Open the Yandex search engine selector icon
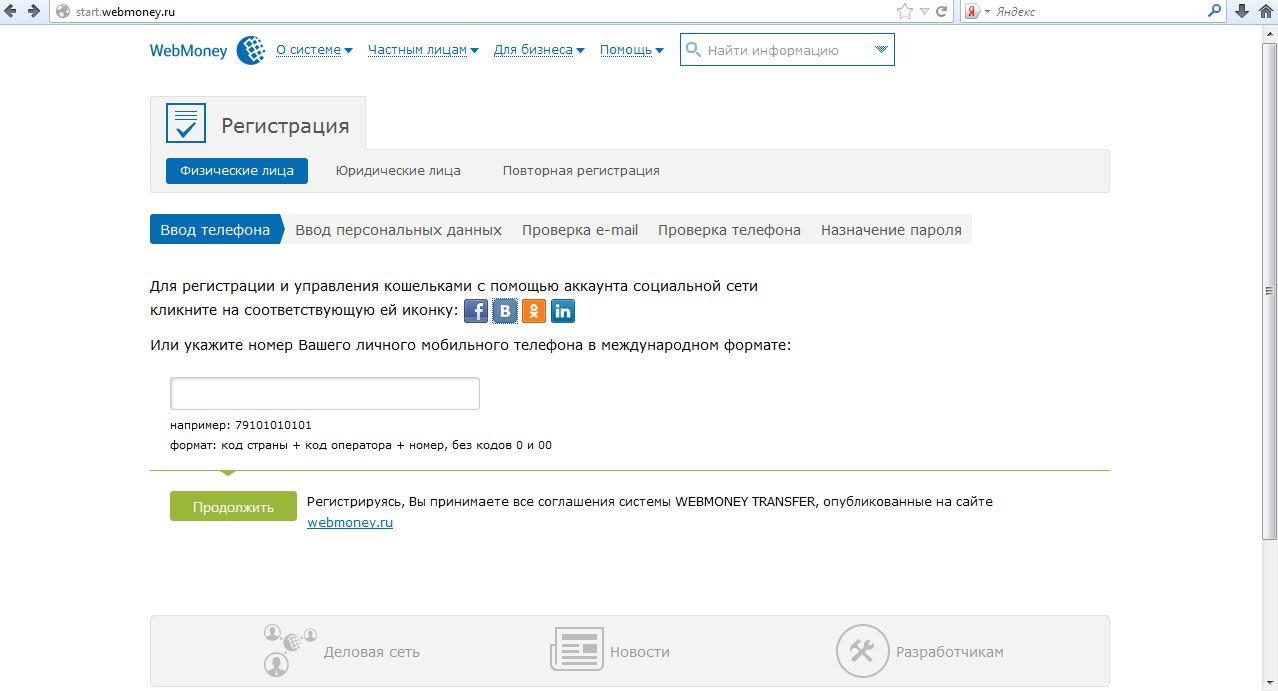Screen dimensions: 1278x691 (971, 12)
